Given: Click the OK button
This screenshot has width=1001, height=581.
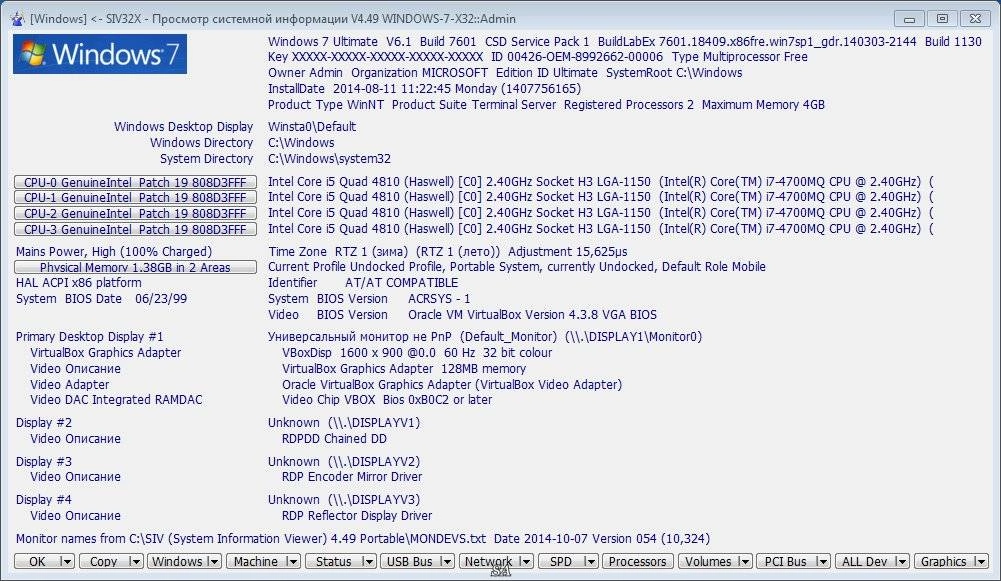Looking at the screenshot, I should click(x=37, y=561).
